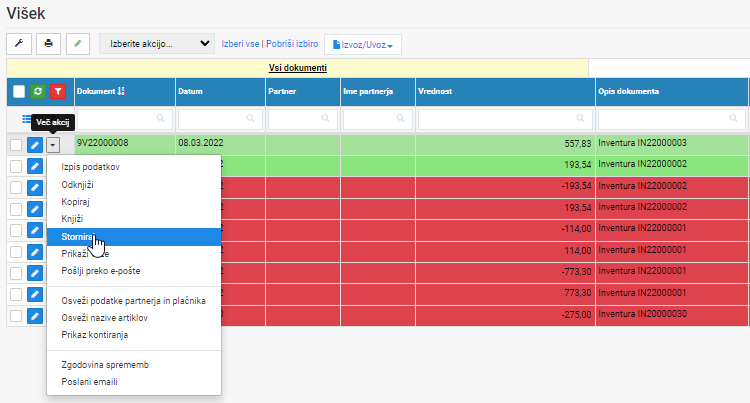This screenshot has width=750, height=403.
Task: Click the 'Izberi vse' link
Action: click(240, 44)
